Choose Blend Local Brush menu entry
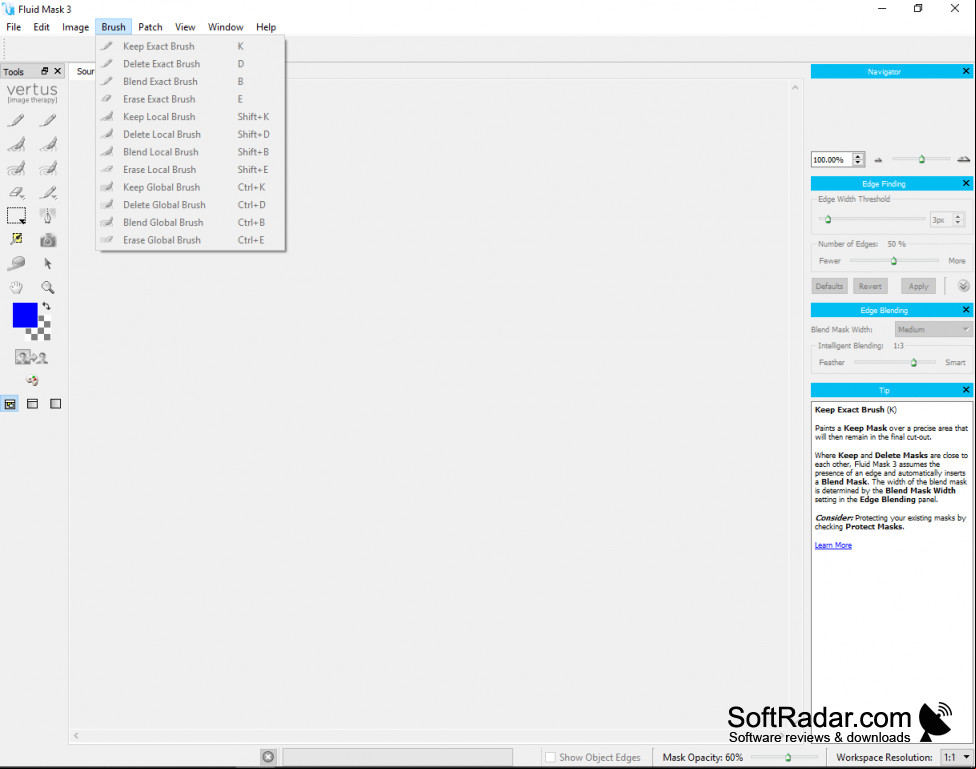976x769 pixels. tap(190, 152)
